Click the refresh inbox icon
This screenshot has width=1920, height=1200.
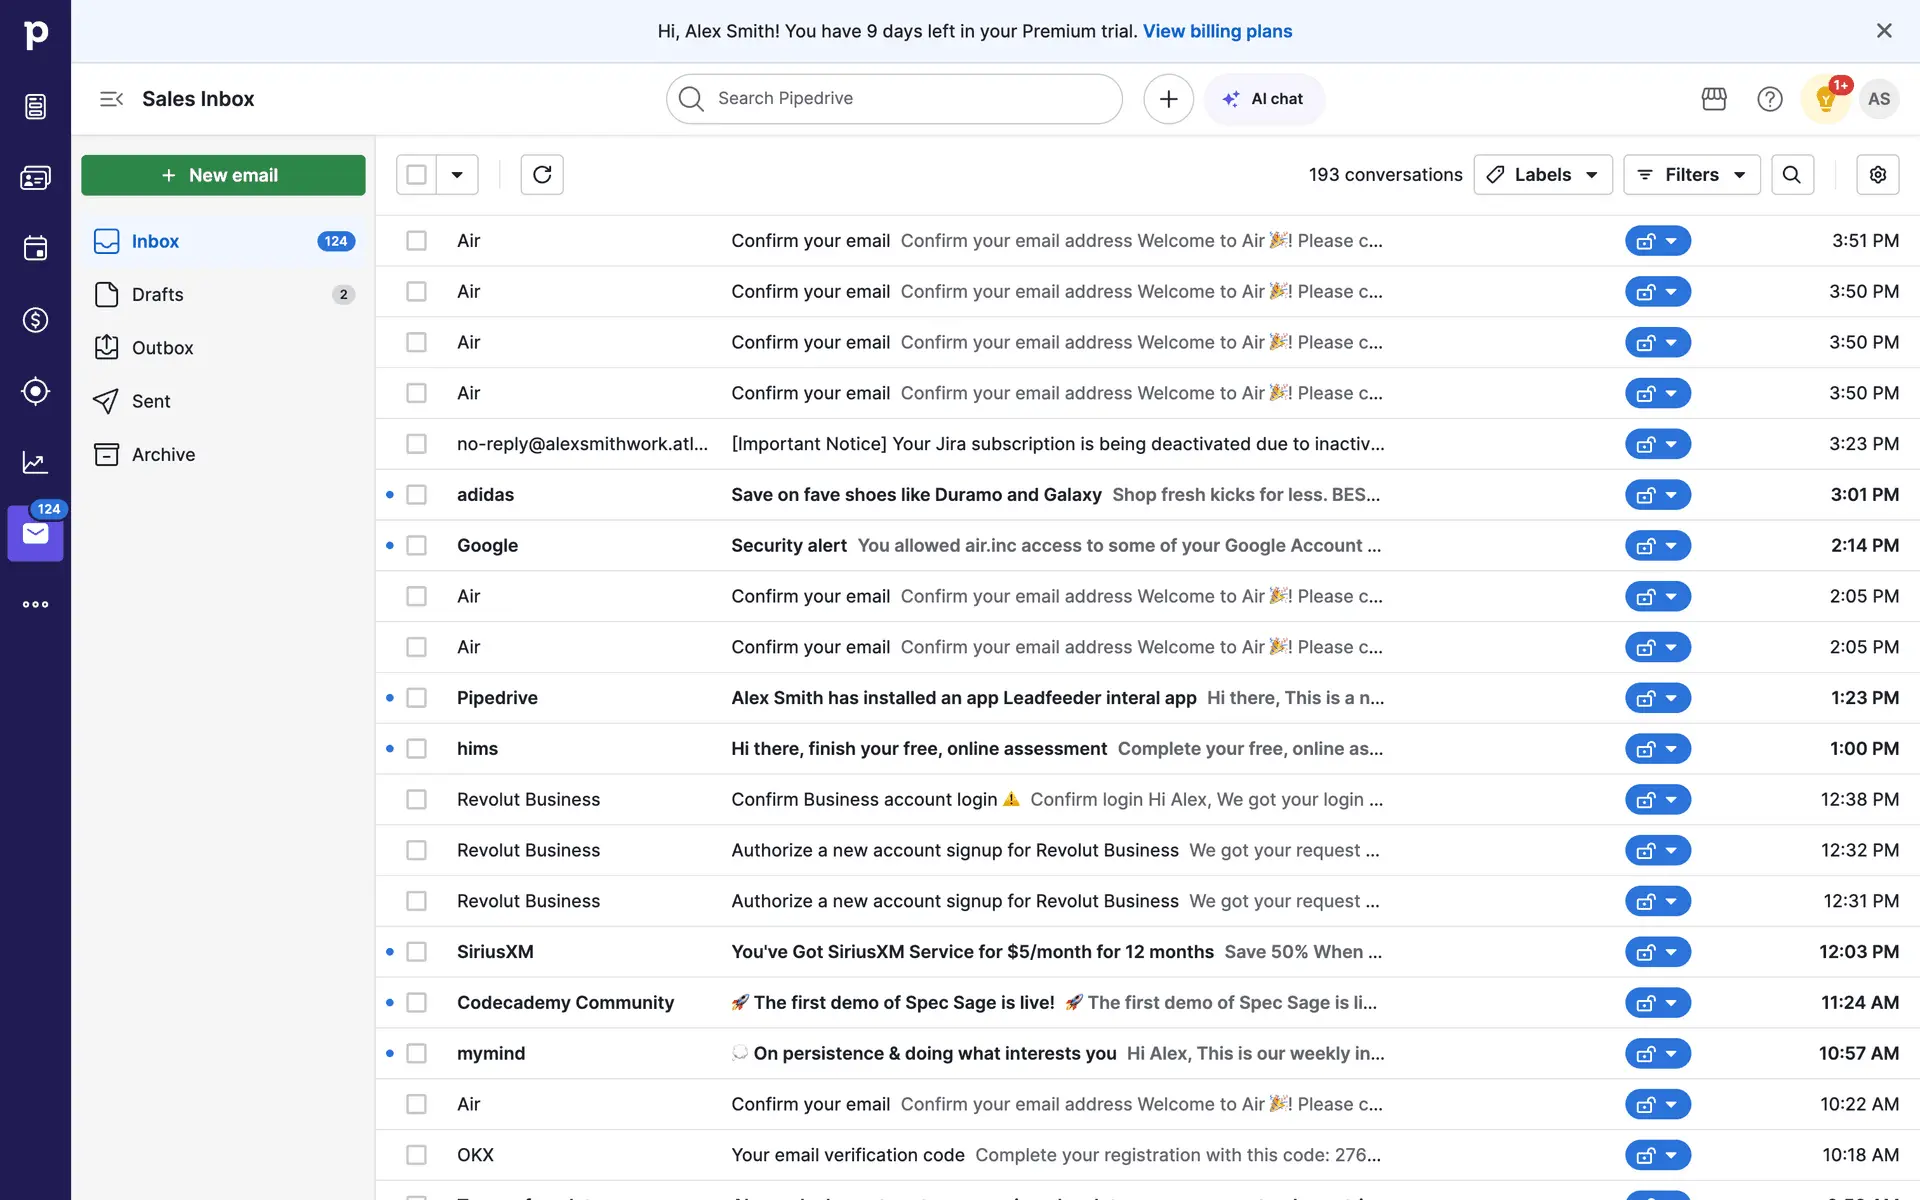click(x=542, y=175)
